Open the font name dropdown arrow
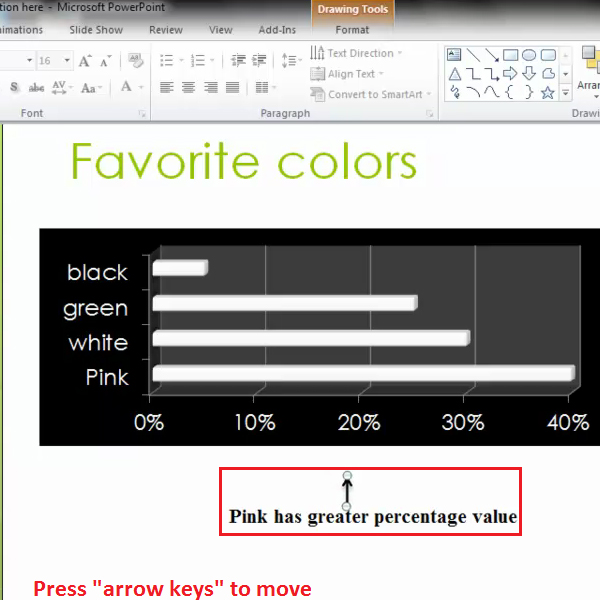 29,60
